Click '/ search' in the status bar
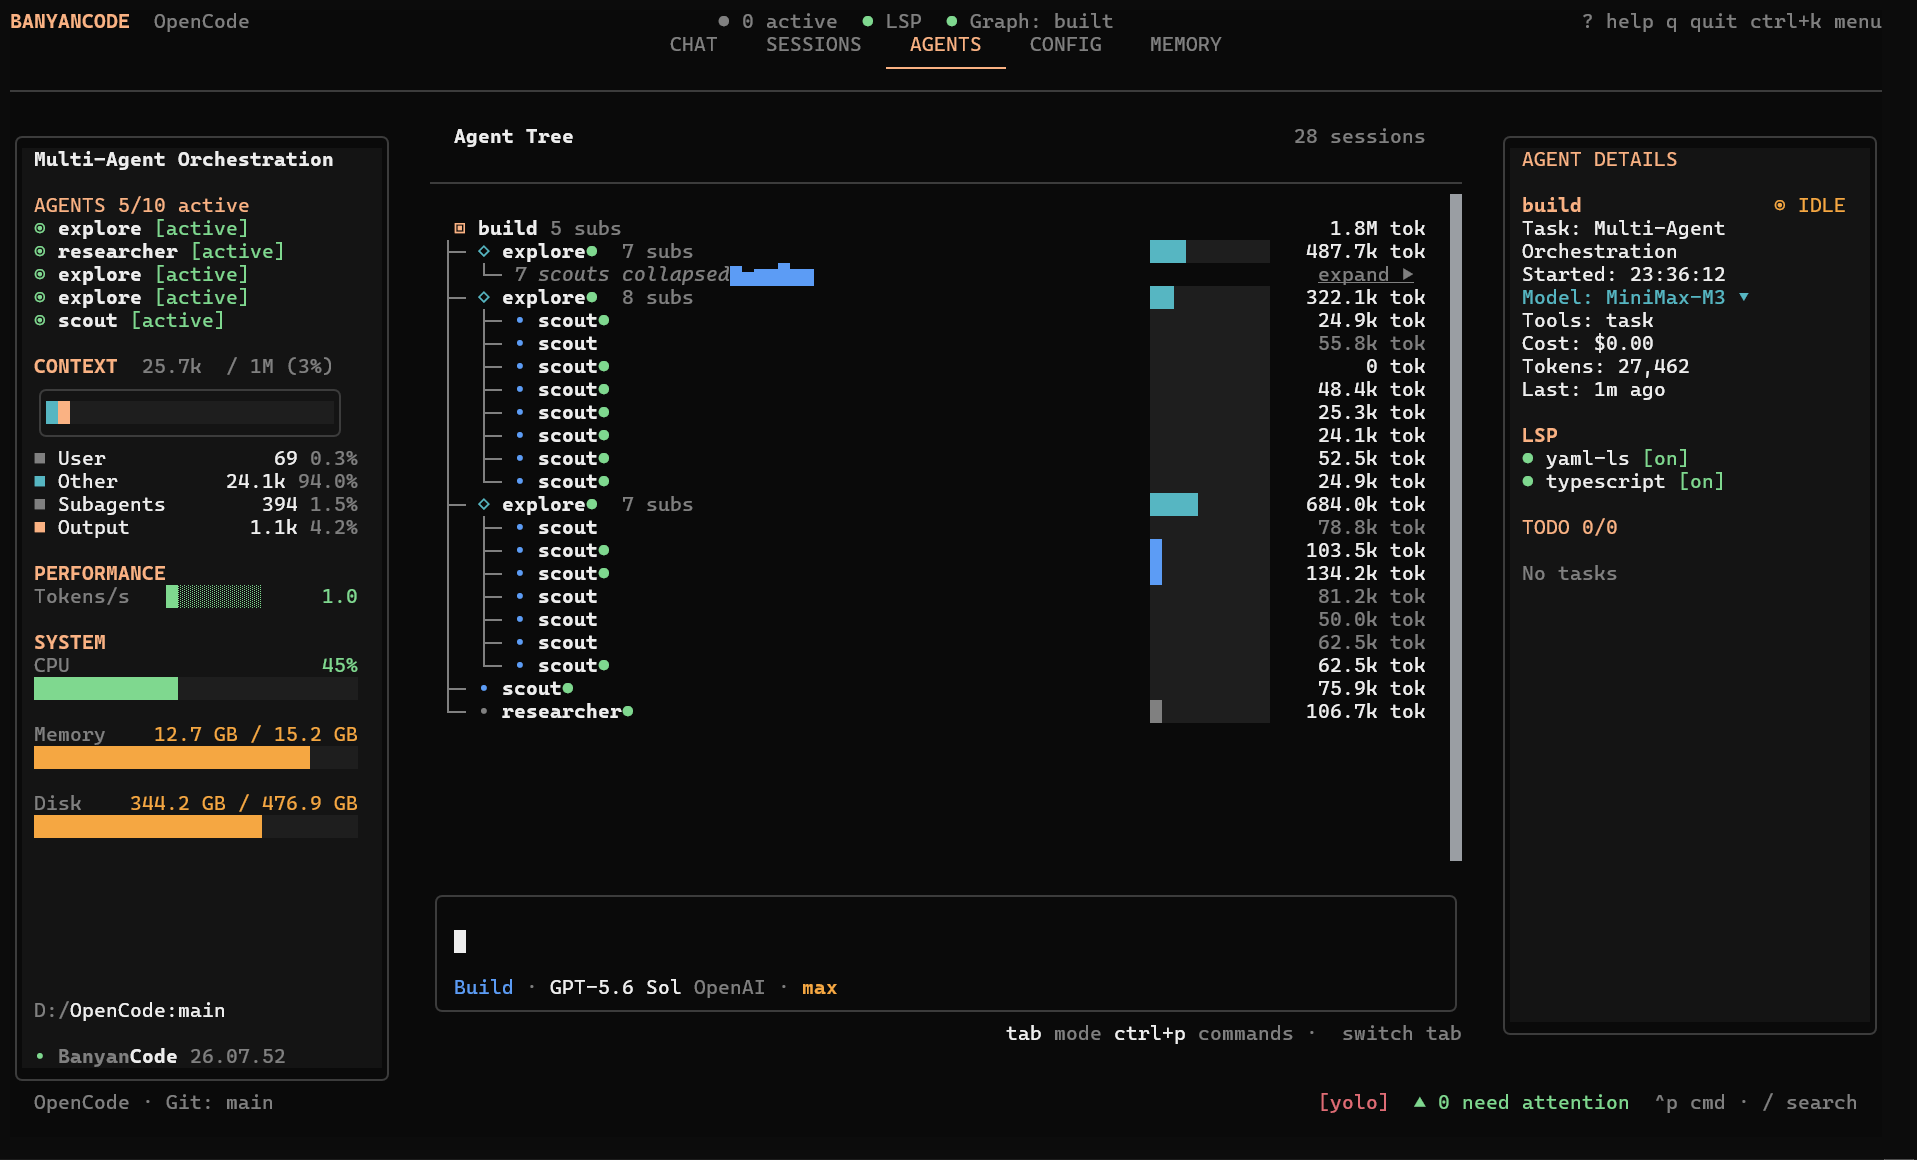The image size is (1917, 1160). tap(1809, 1102)
